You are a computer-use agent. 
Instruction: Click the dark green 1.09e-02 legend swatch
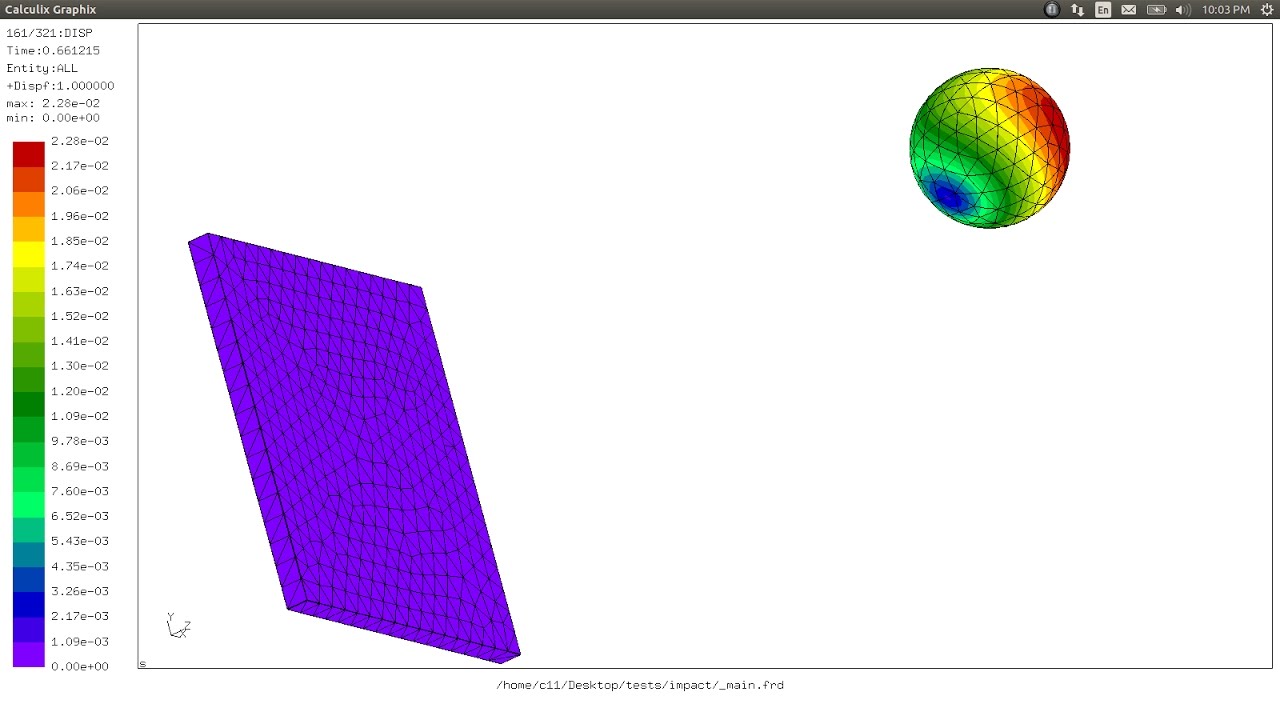[28, 404]
